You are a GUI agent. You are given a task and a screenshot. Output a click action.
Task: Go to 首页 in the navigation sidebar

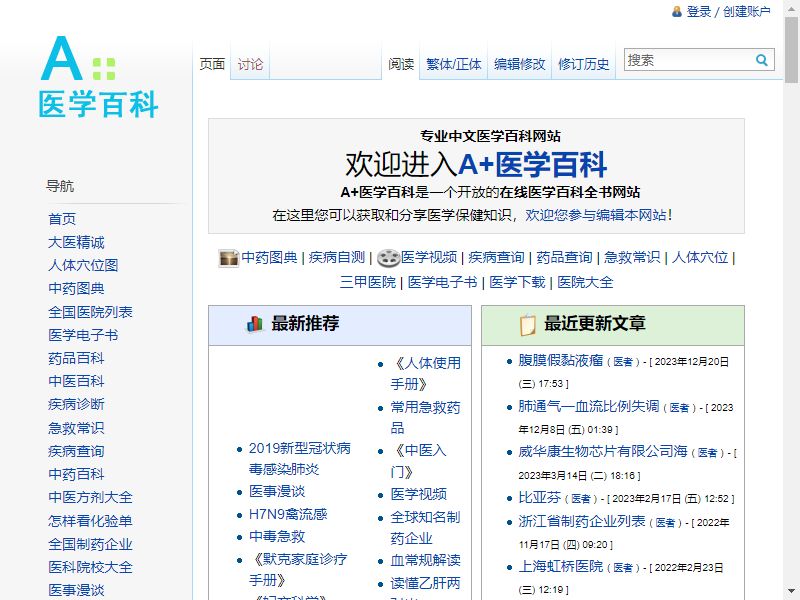62,219
